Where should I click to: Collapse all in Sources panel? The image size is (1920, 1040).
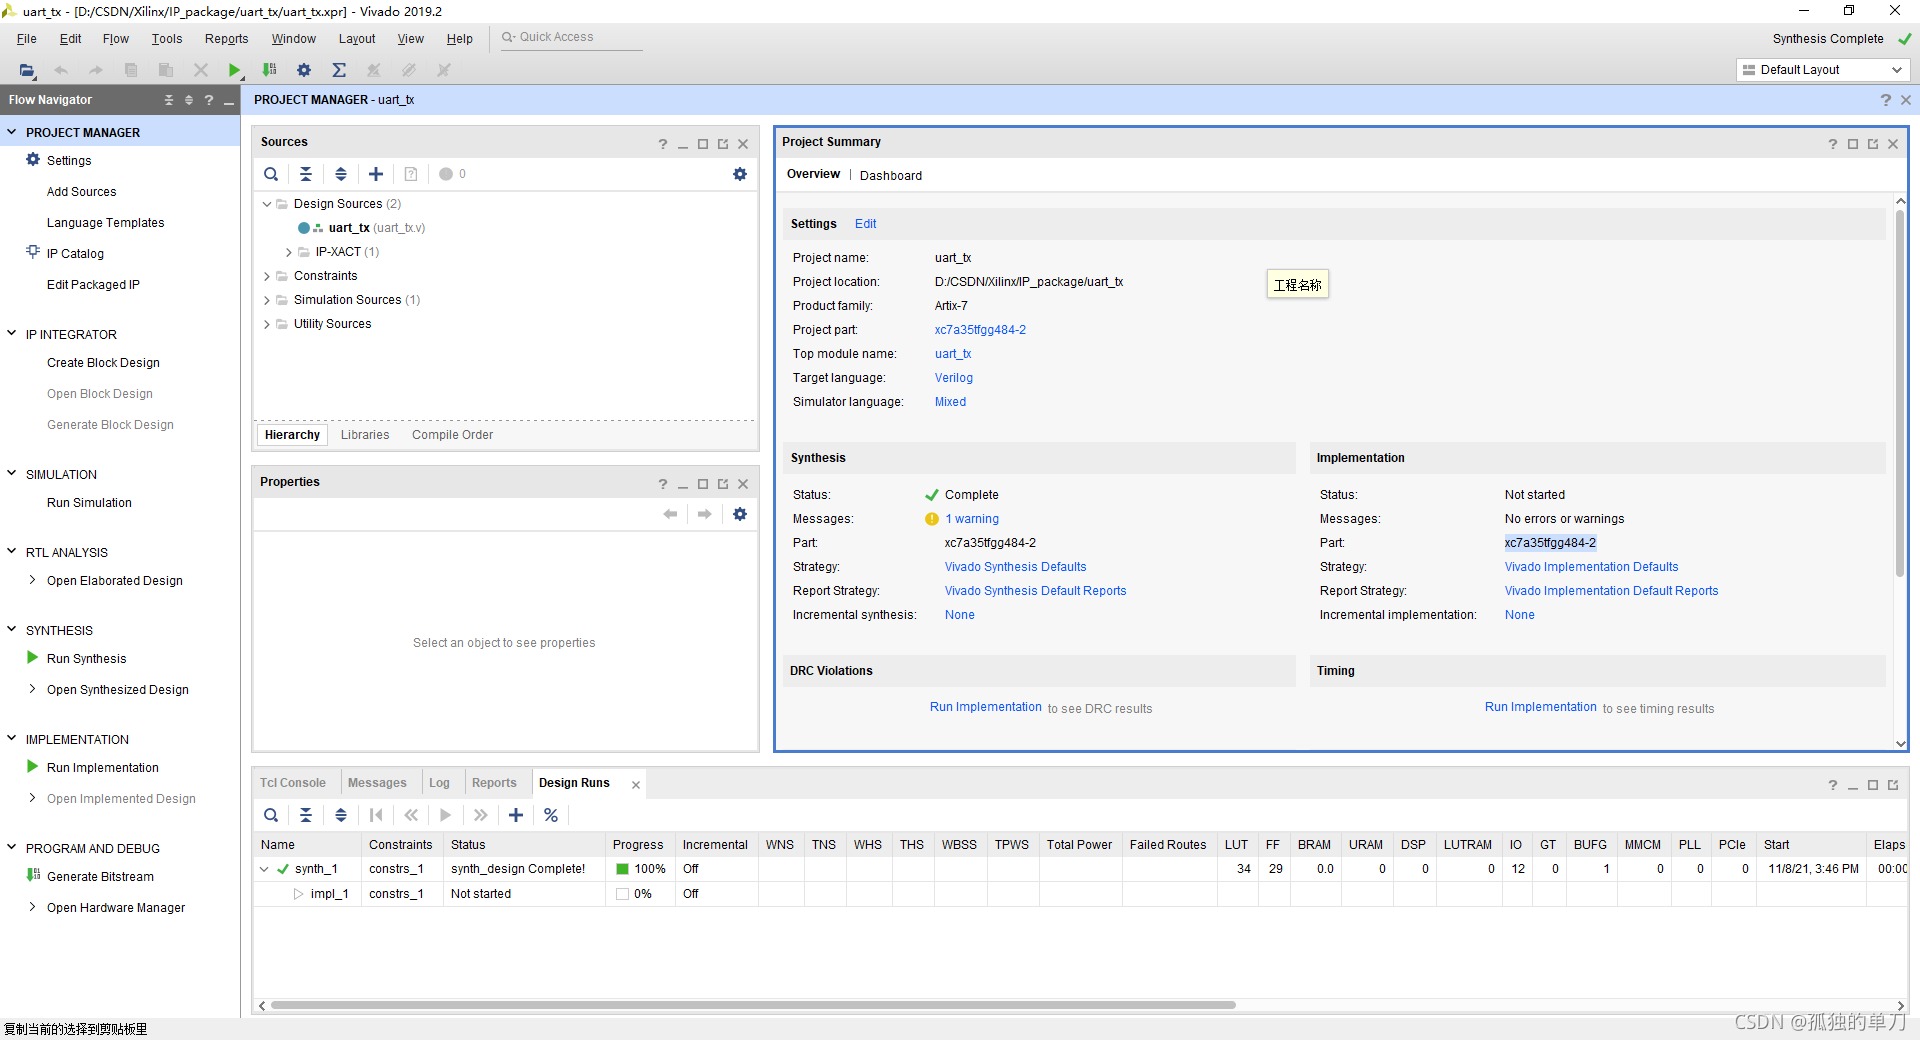click(306, 174)
